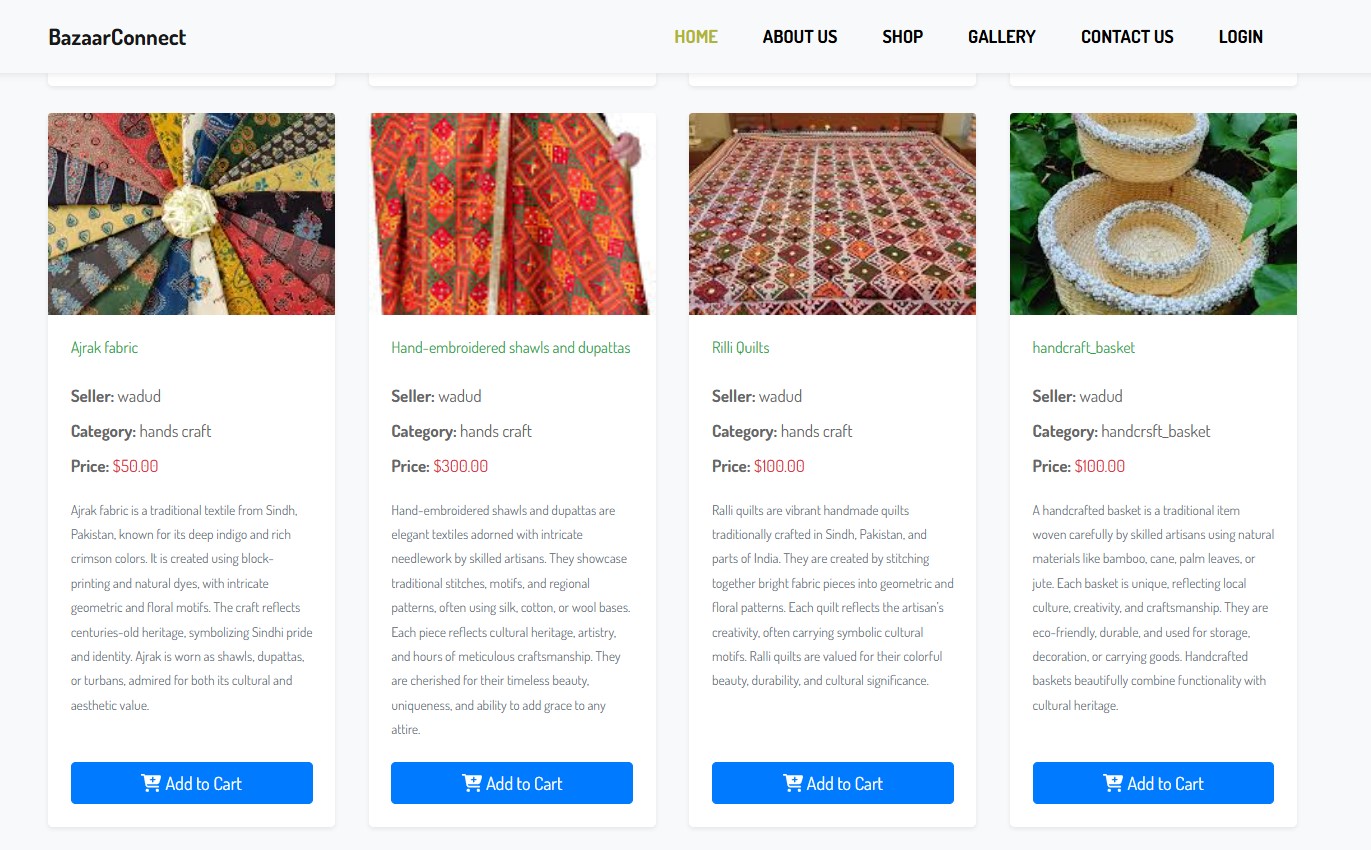Go to the About Us page
Image resolution: width=1371 pixels, height=850 pixels.
click(x=800, y=37)
